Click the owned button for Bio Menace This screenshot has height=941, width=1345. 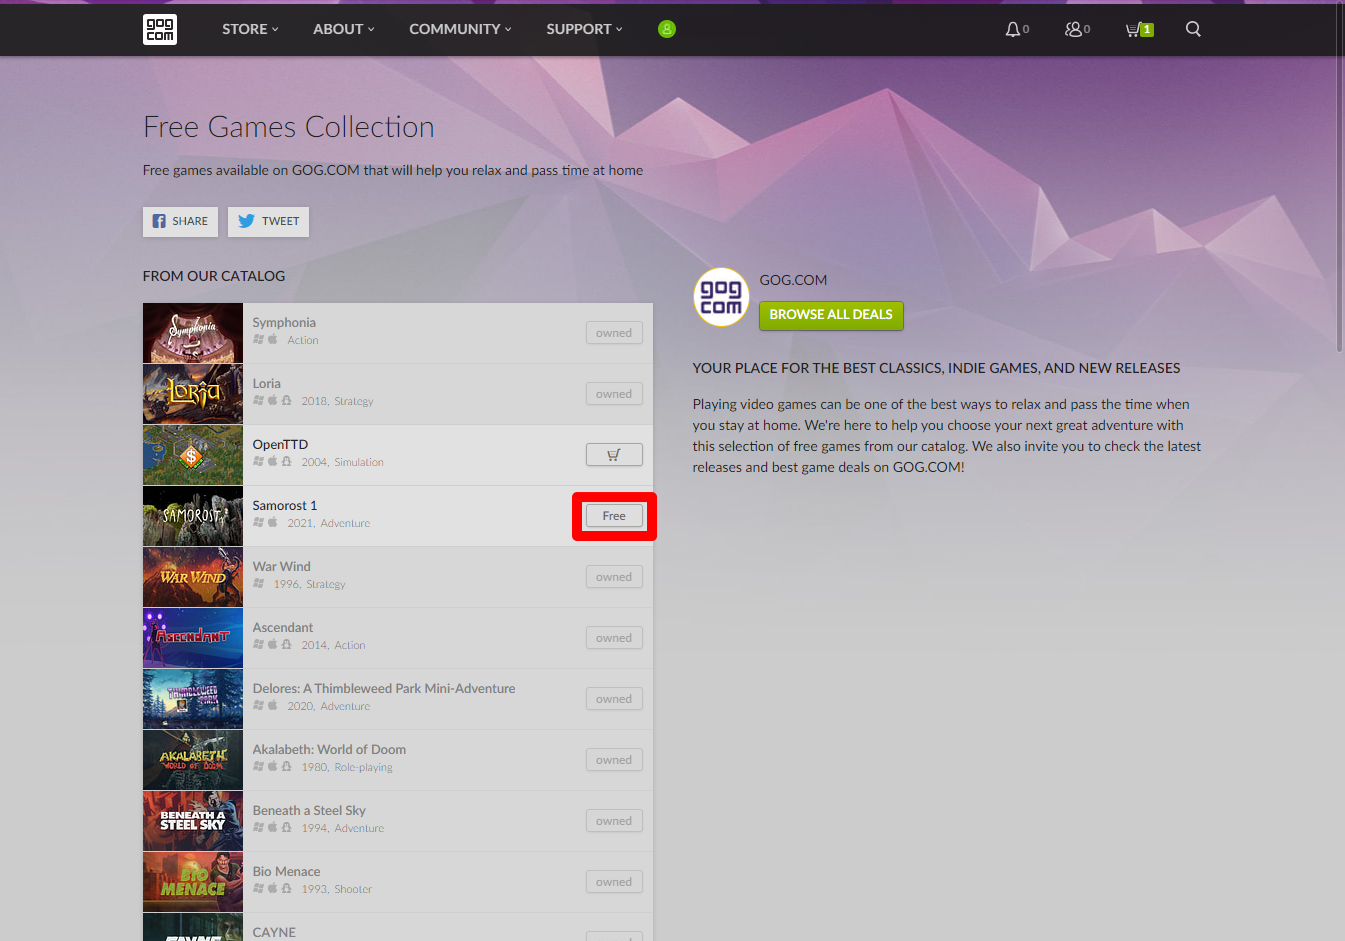[x=614, y=882]
